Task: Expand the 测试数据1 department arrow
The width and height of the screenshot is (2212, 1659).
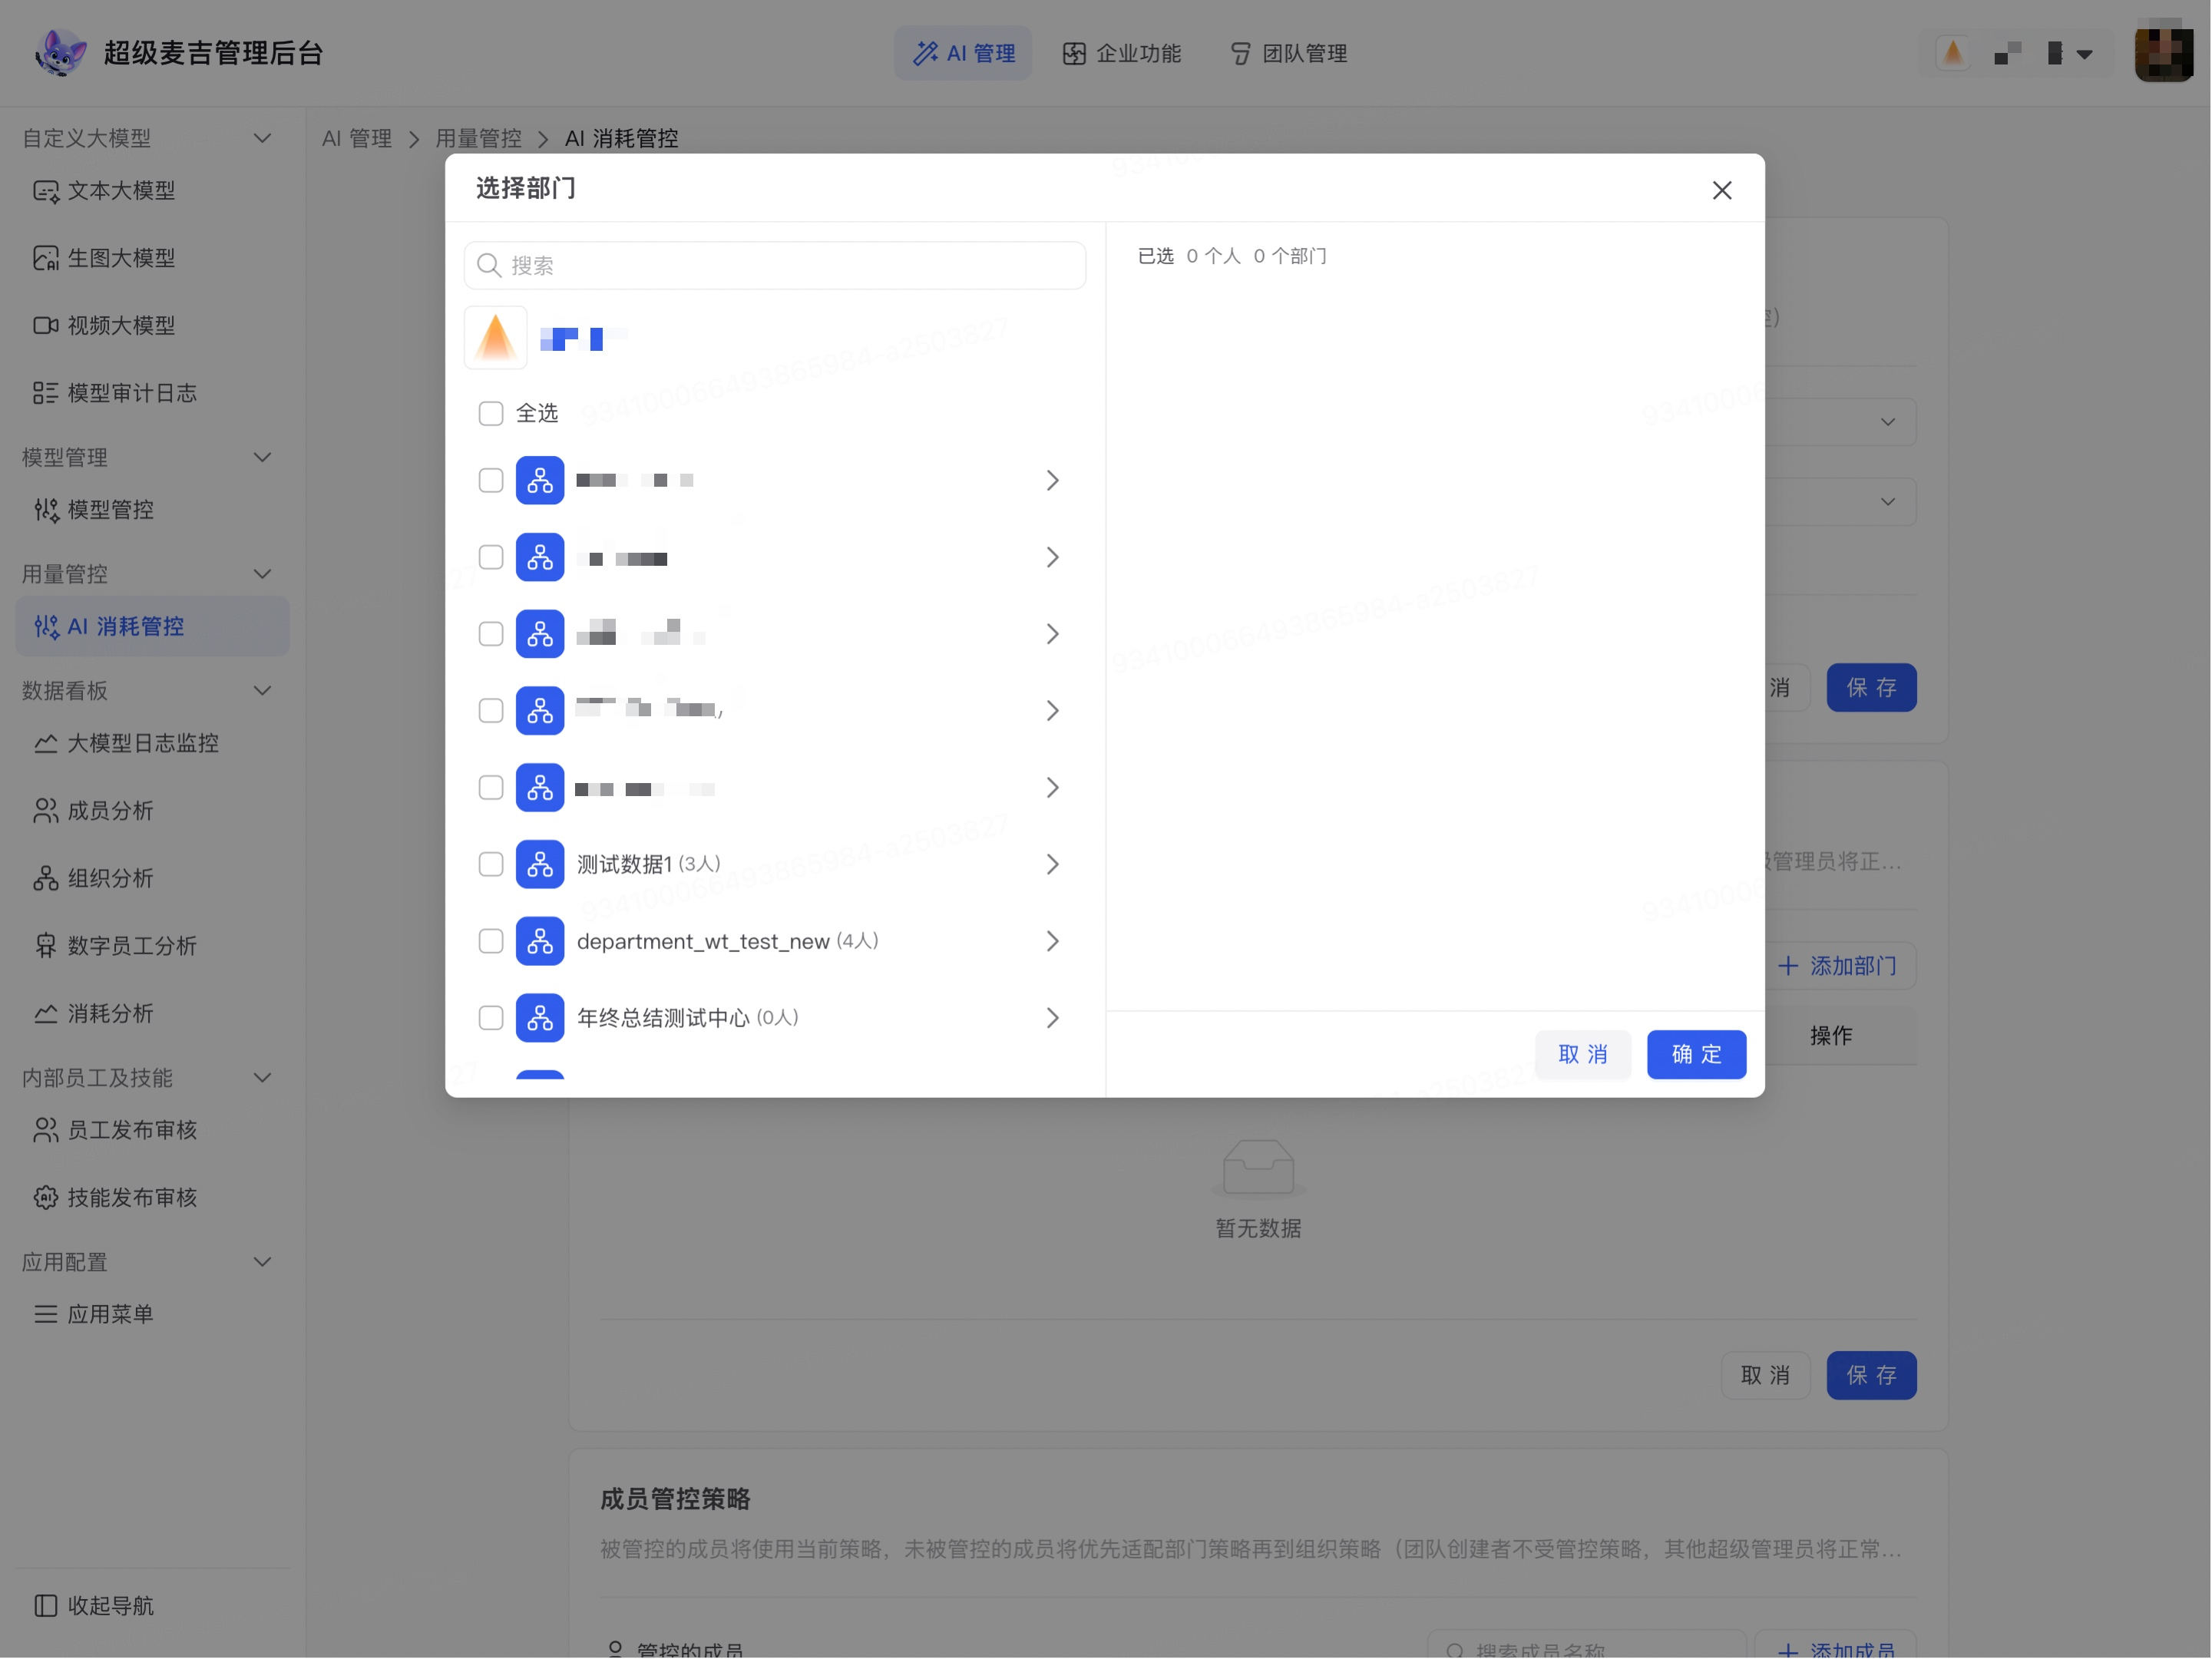Action: 1052,864
